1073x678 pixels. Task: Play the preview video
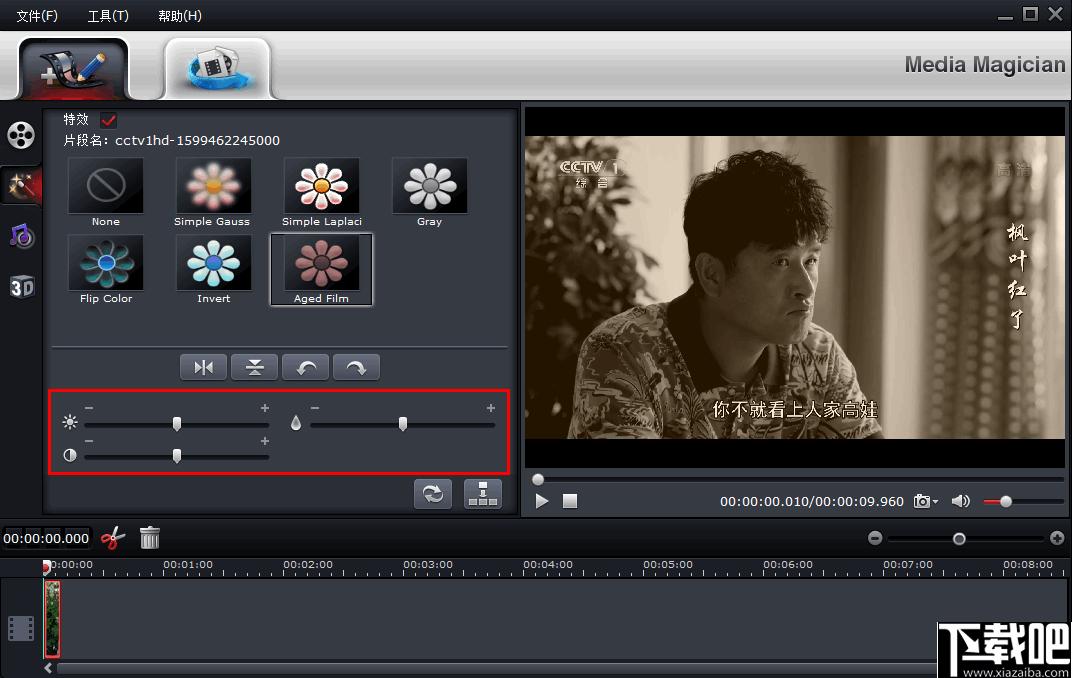tap(542, 501)
